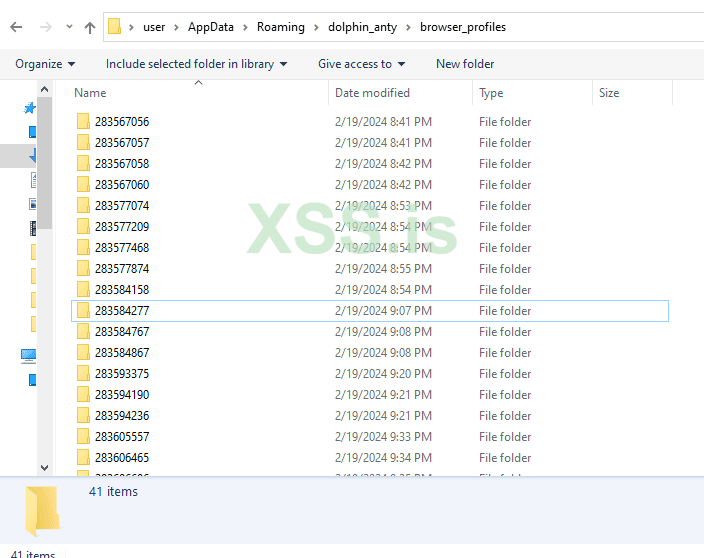
Task: Click folder icon for 283584277
Action: 83,310
